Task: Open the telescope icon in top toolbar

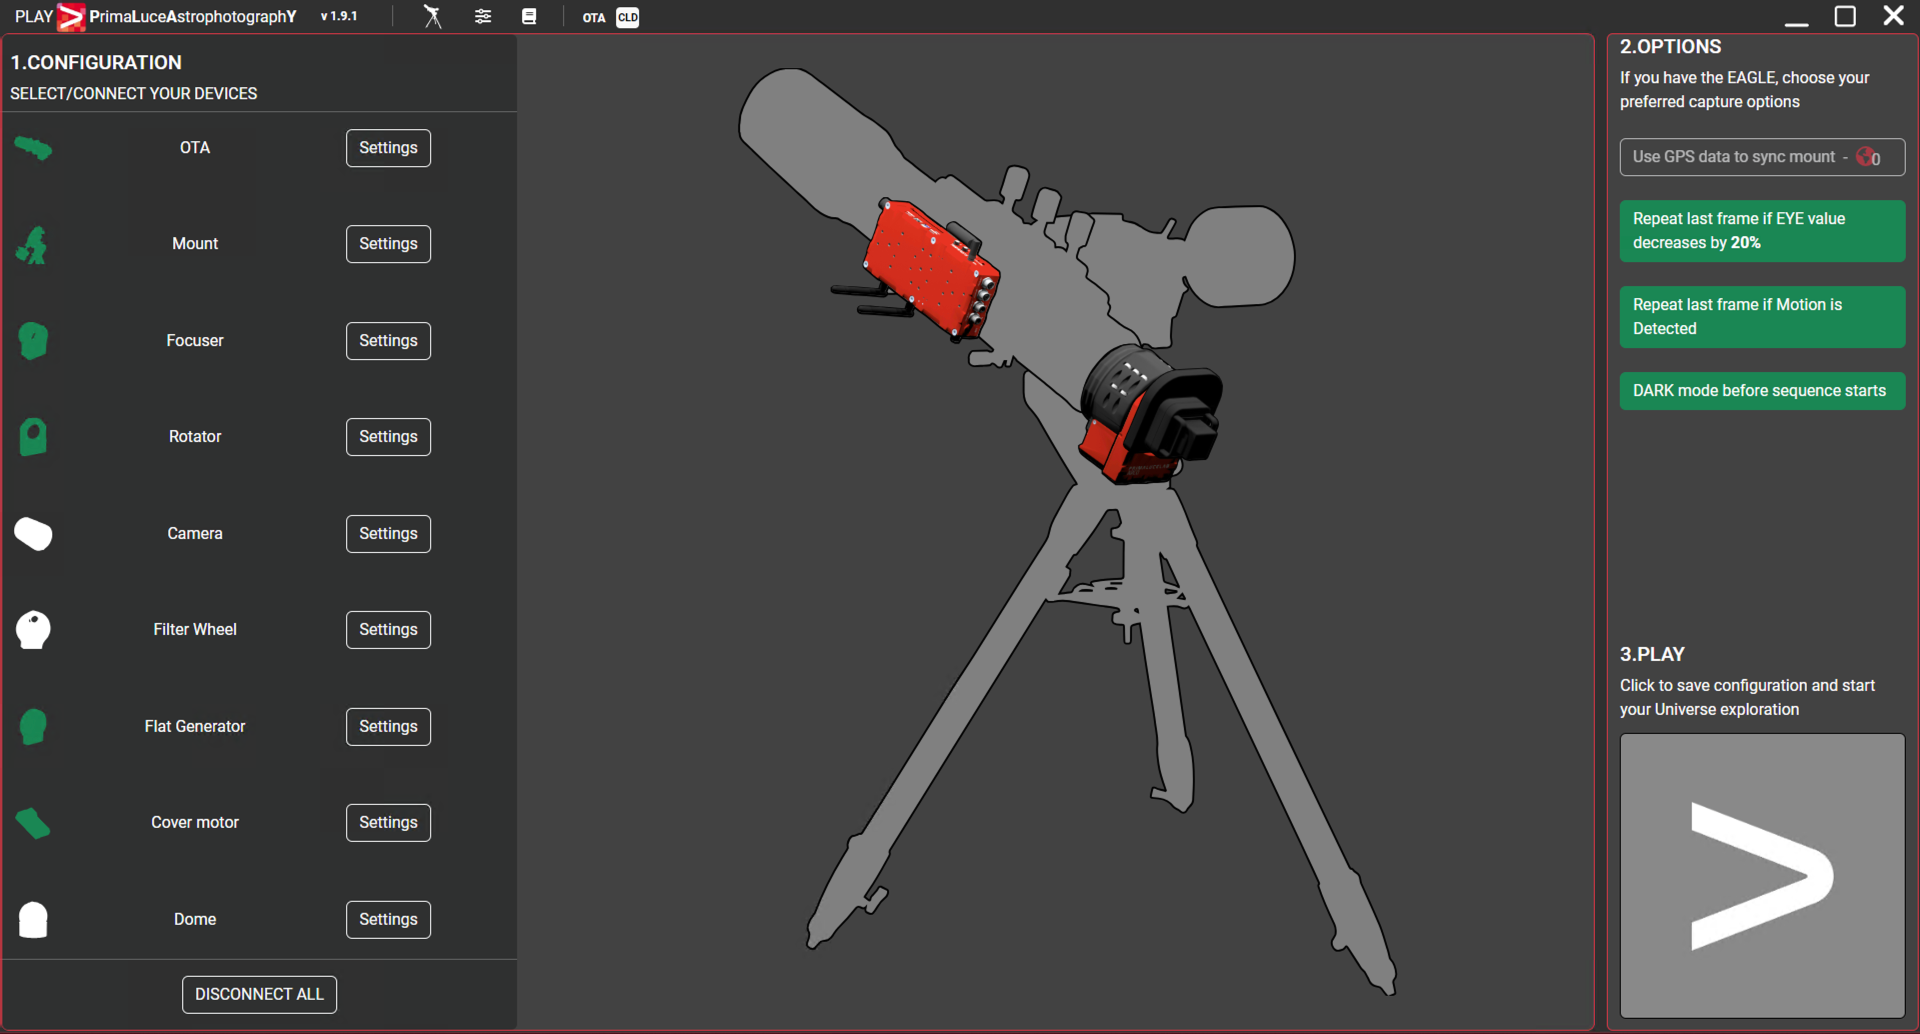Action: pyautogui.click(x=432, y=17)
